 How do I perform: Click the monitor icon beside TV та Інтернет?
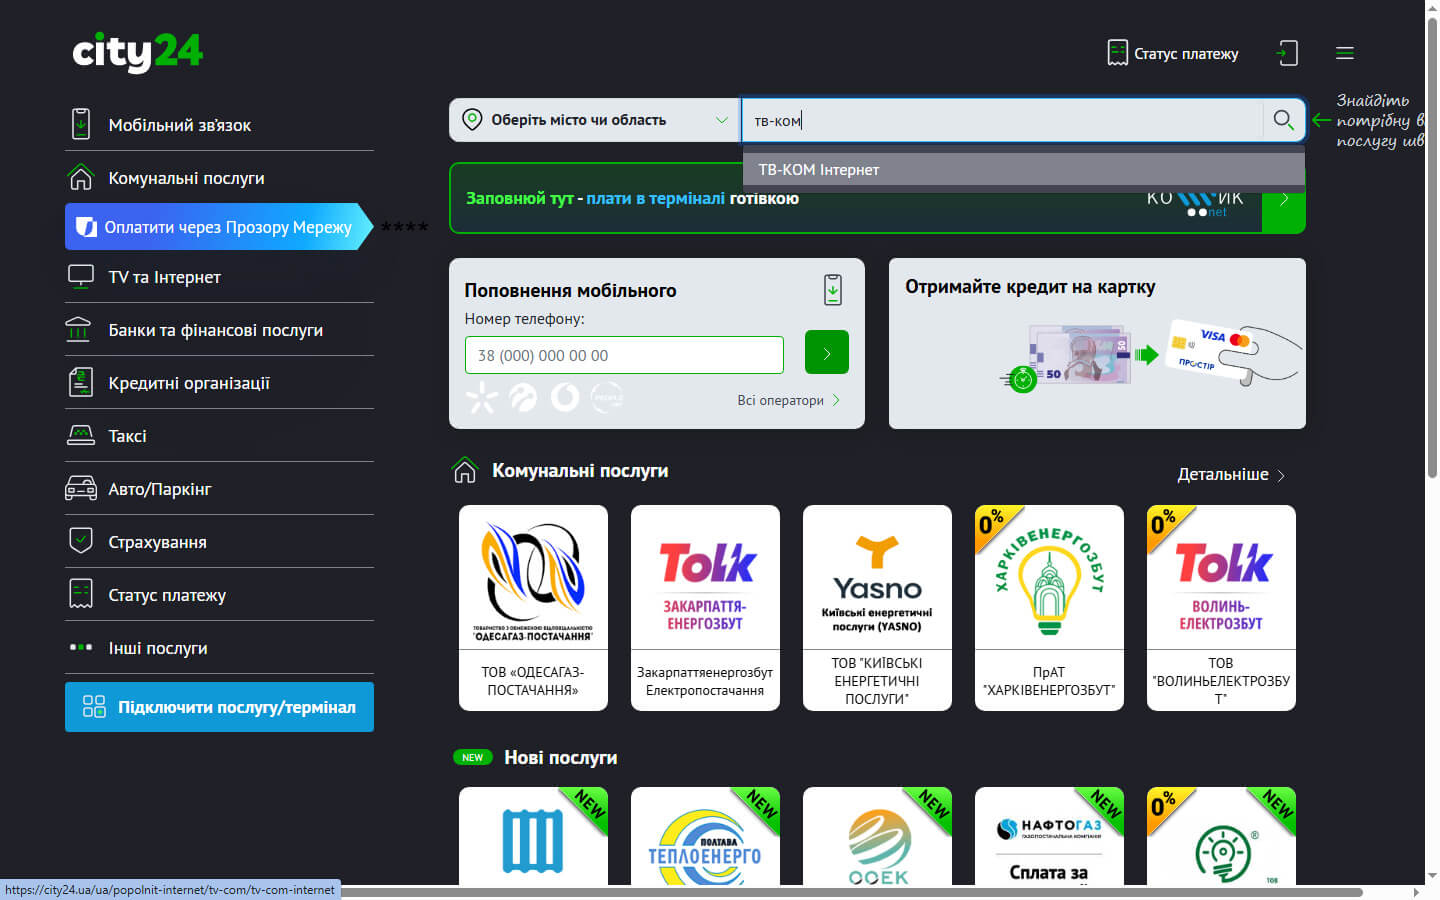pos(80,276)
